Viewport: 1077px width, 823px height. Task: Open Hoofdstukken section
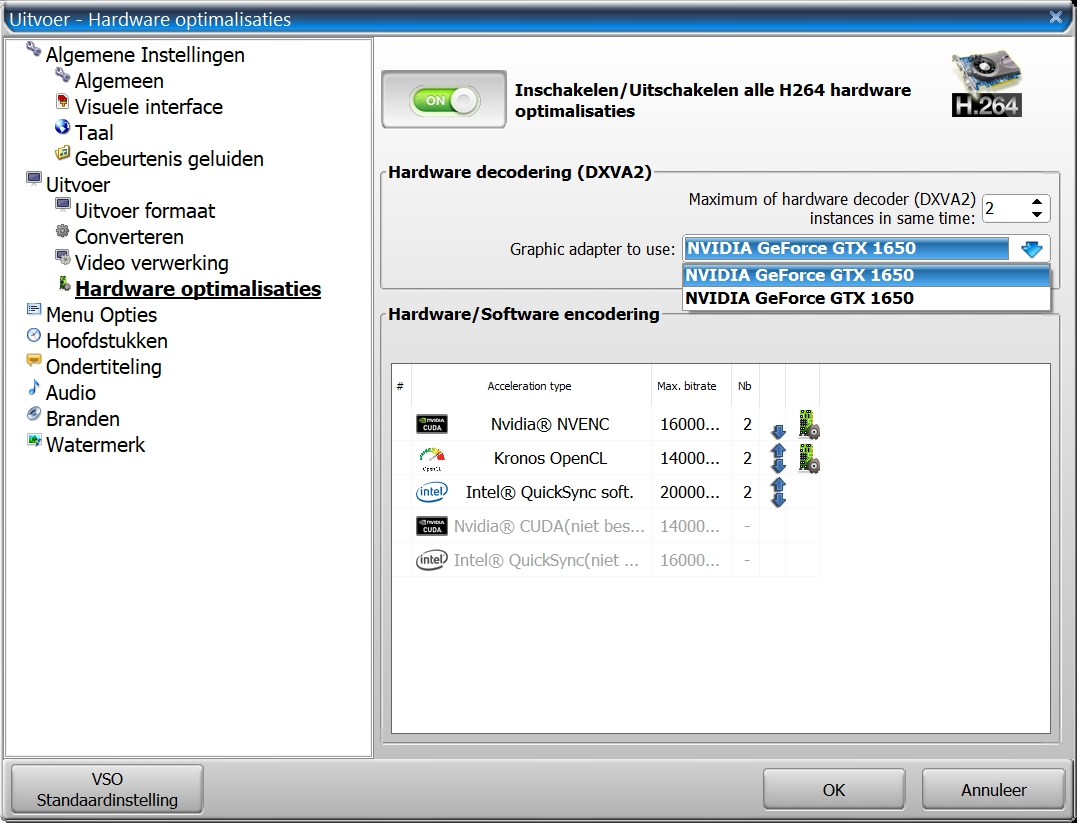click(x=106, y=341)
